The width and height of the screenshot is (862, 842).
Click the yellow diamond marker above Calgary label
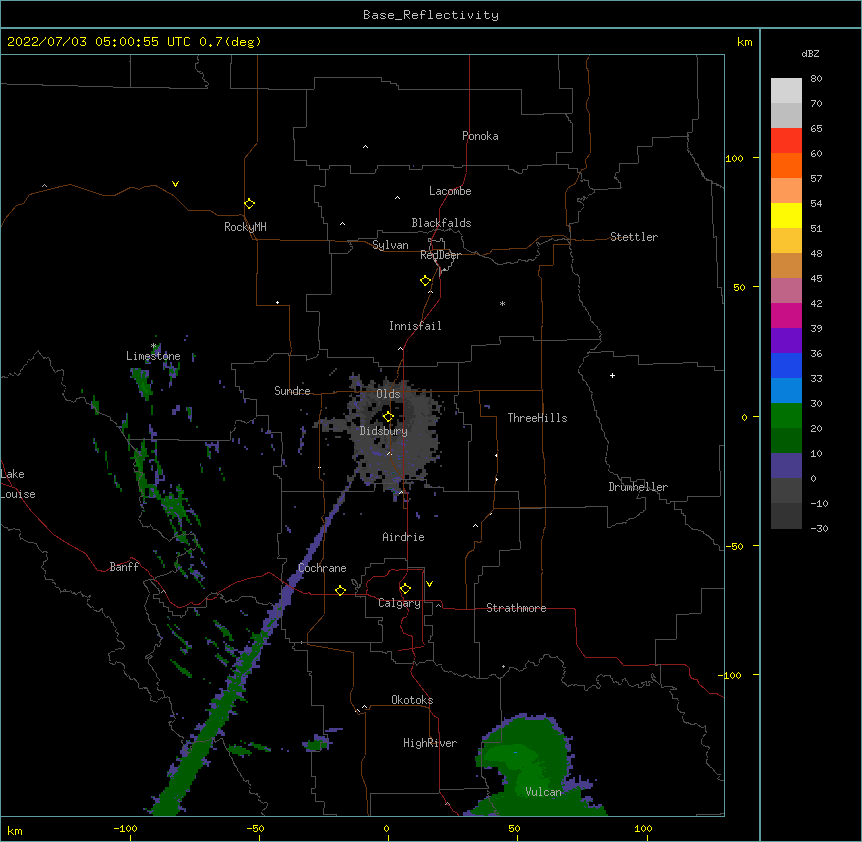(405, 589)
